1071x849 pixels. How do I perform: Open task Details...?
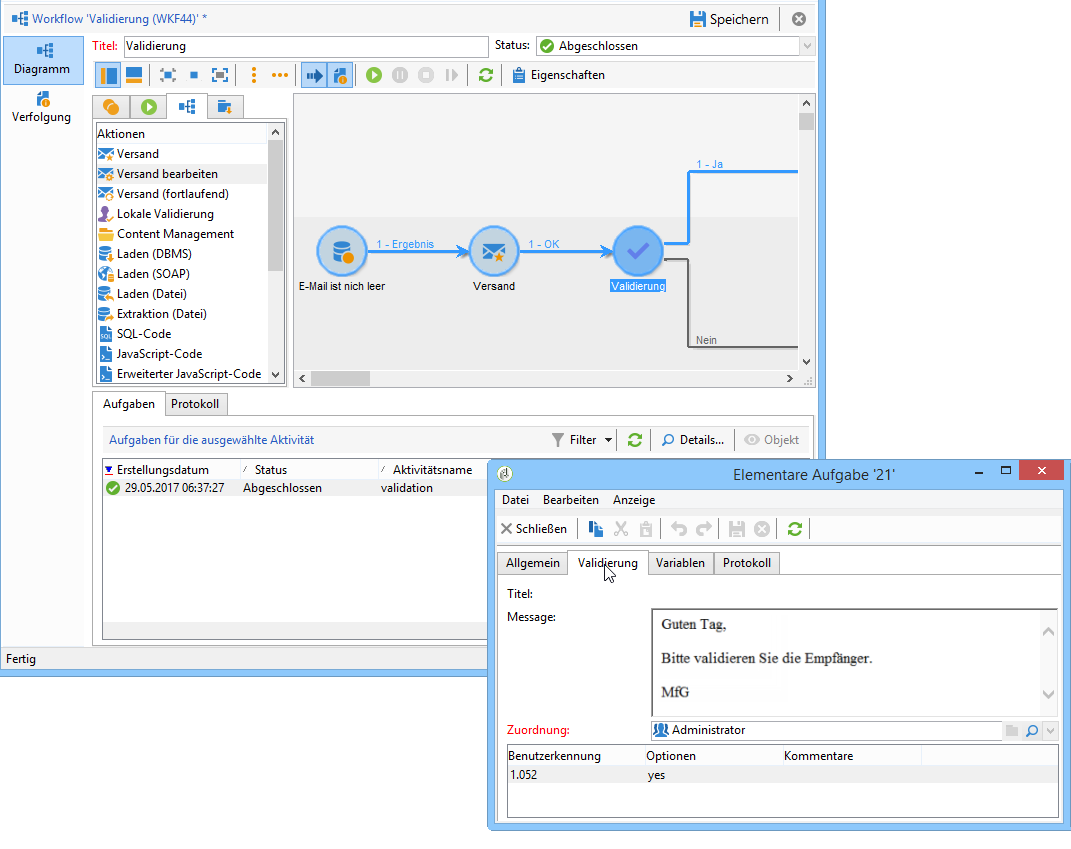pyautogui.click(x=693, y=440)
